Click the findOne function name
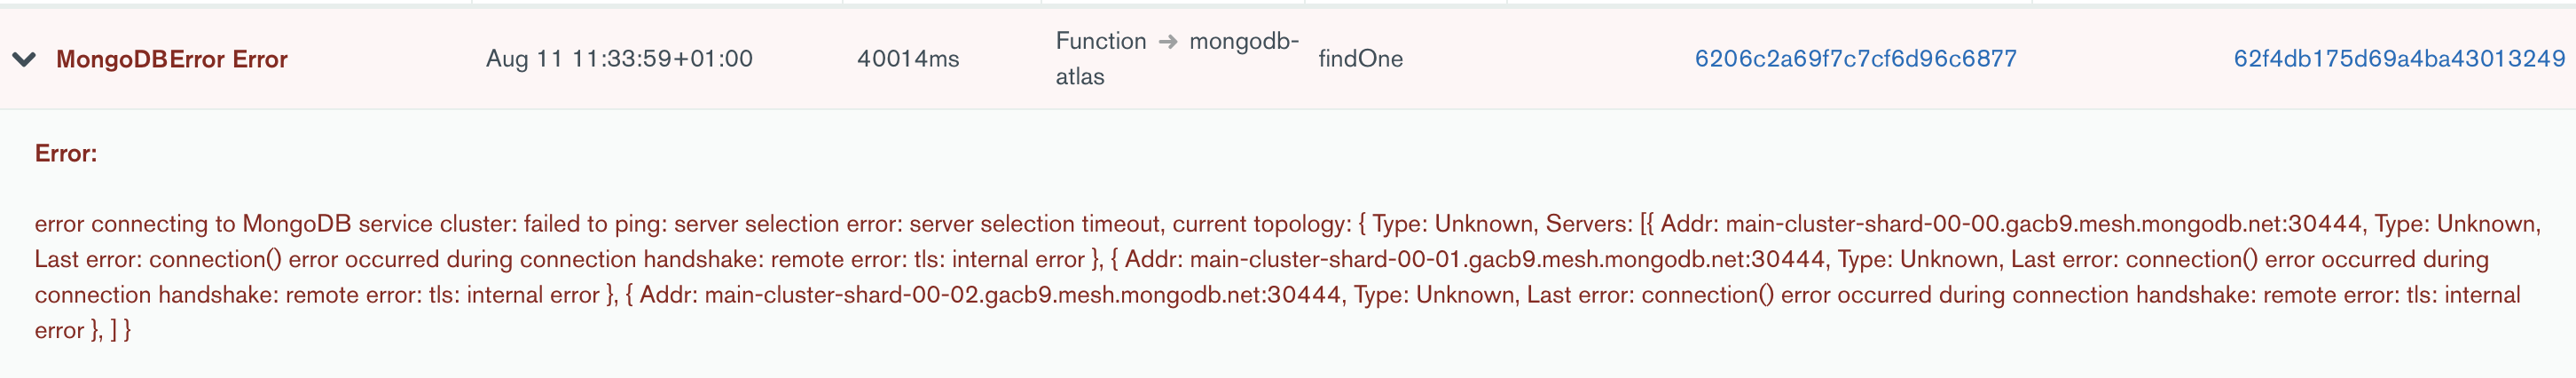This screenshot has height=378, width=2576. point(1360,59)
